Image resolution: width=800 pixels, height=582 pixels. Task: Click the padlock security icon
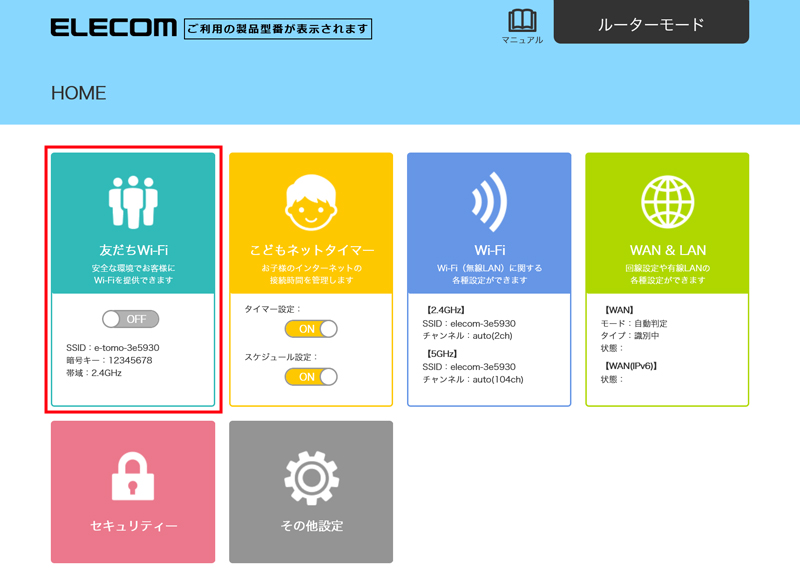click(x=133, y=476)
